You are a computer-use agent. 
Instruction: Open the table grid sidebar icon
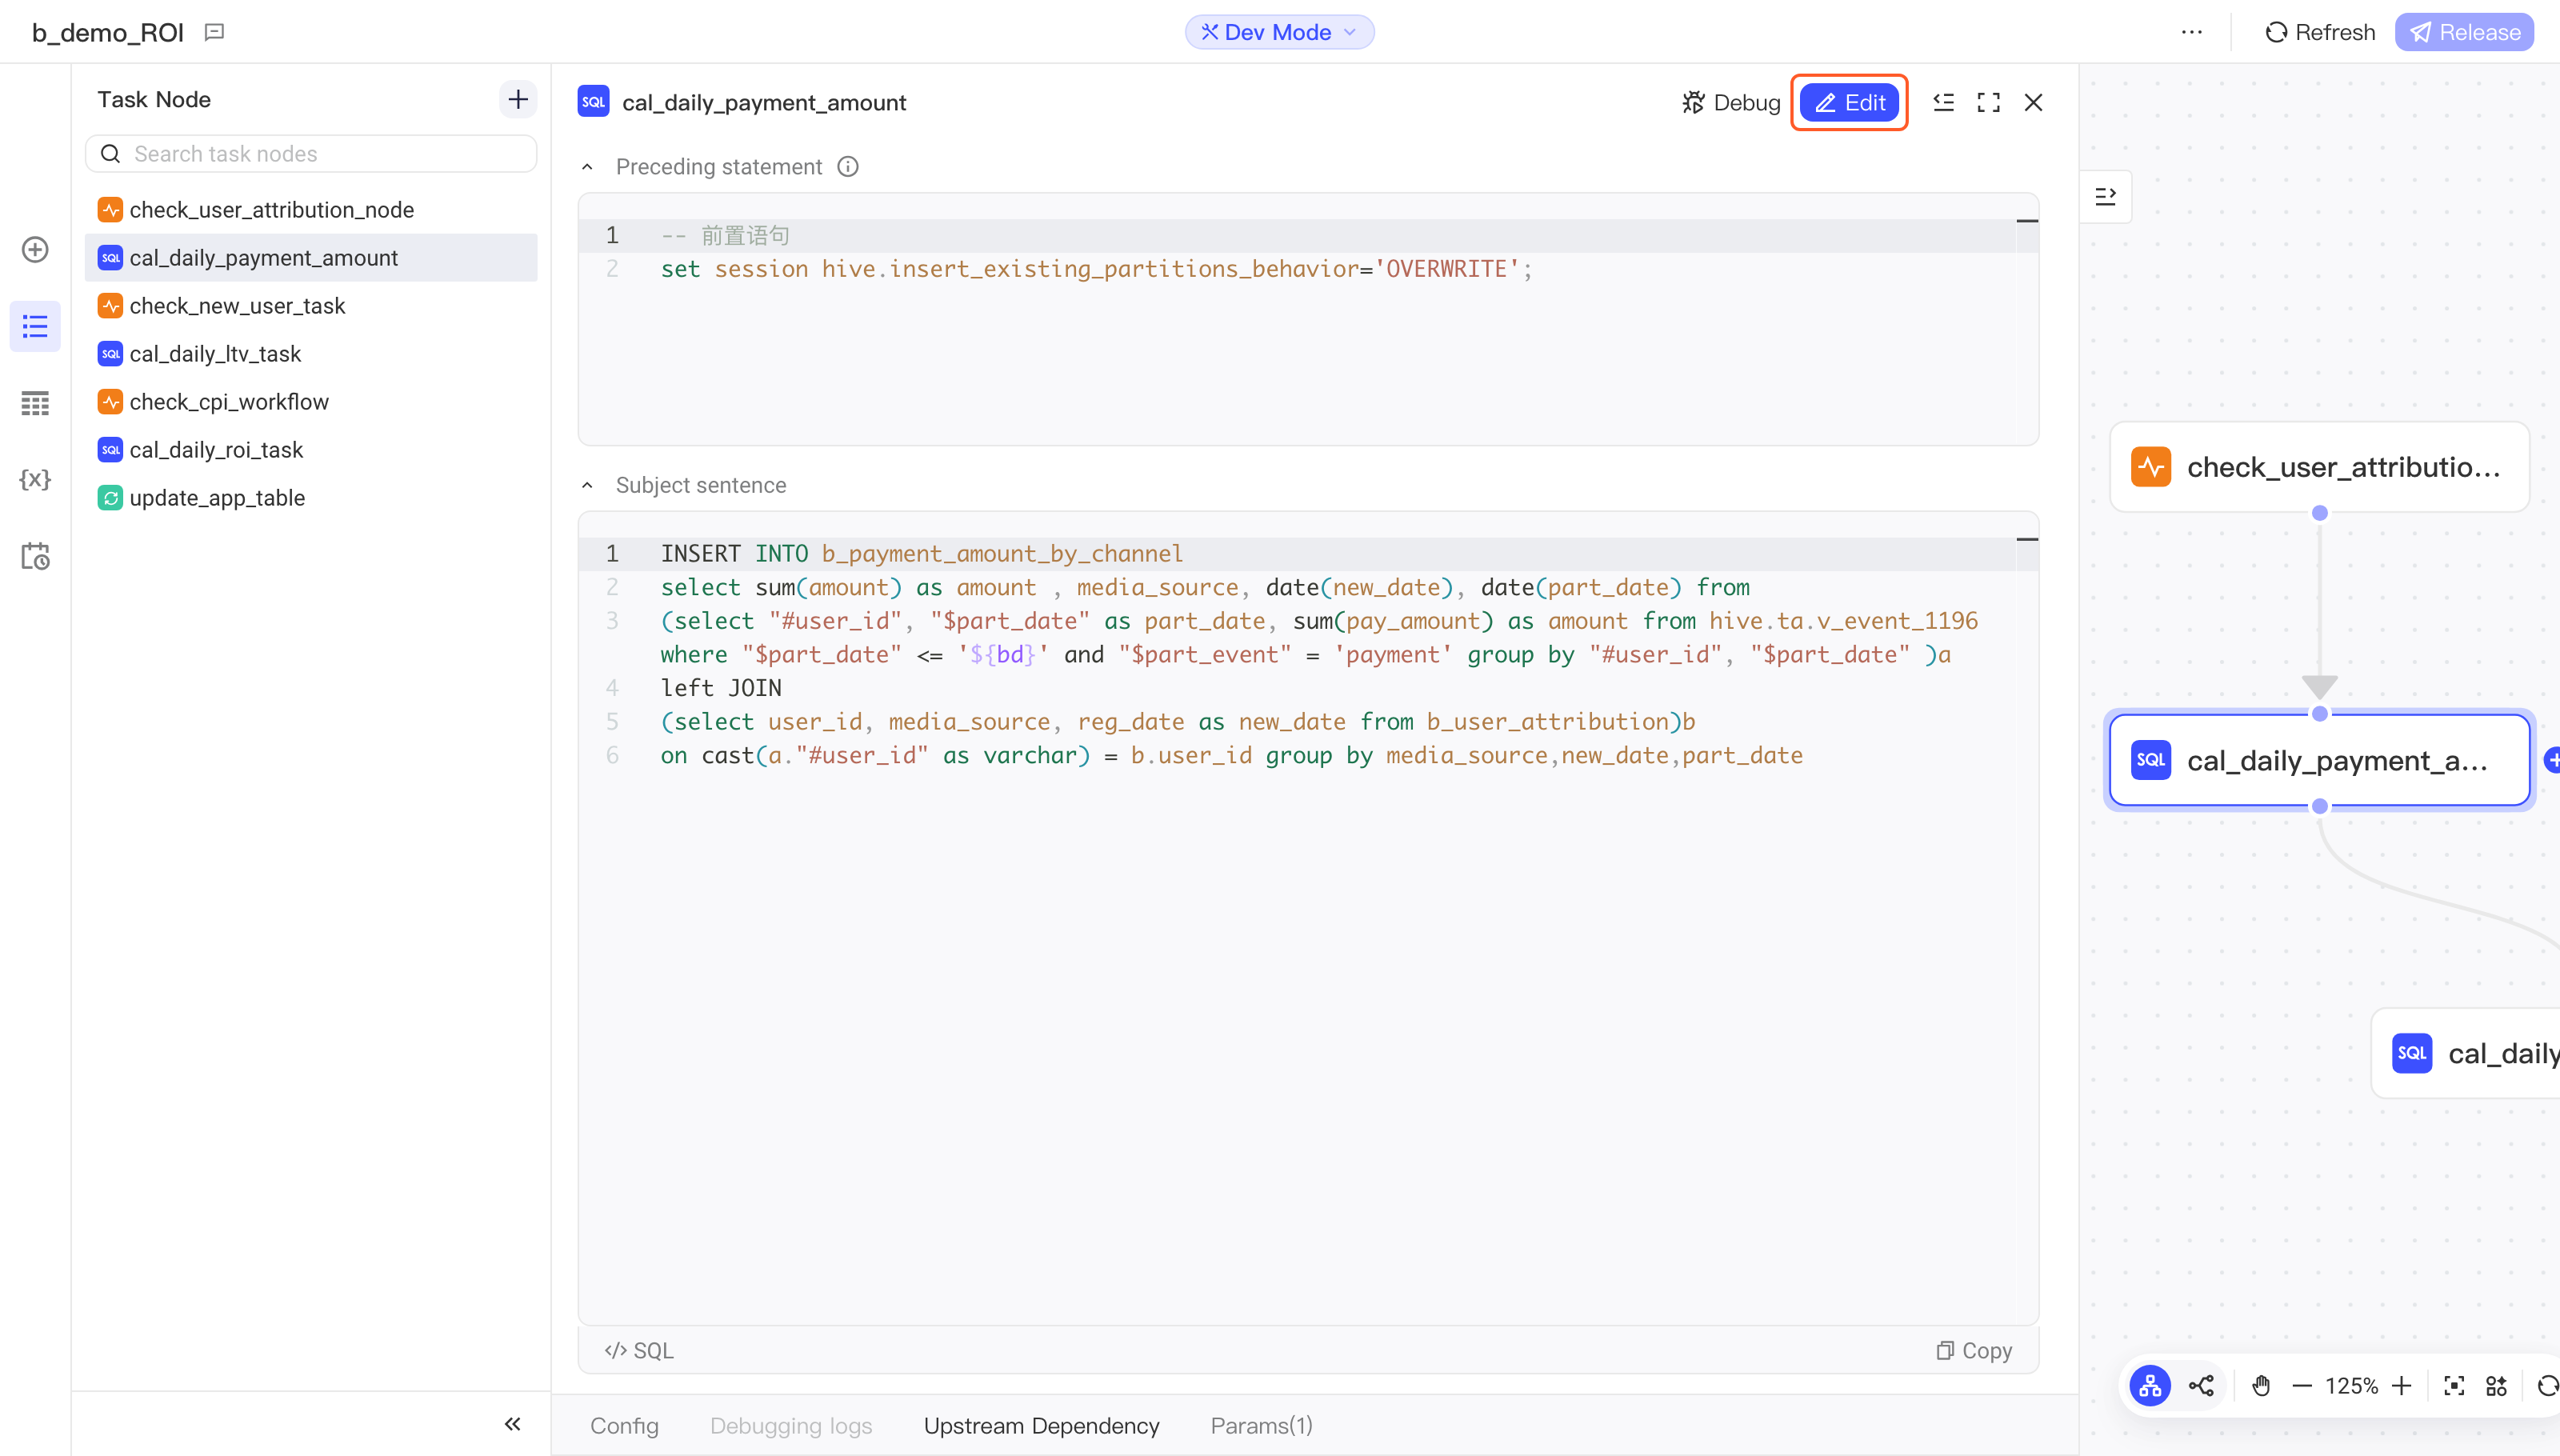click(35, 403)
